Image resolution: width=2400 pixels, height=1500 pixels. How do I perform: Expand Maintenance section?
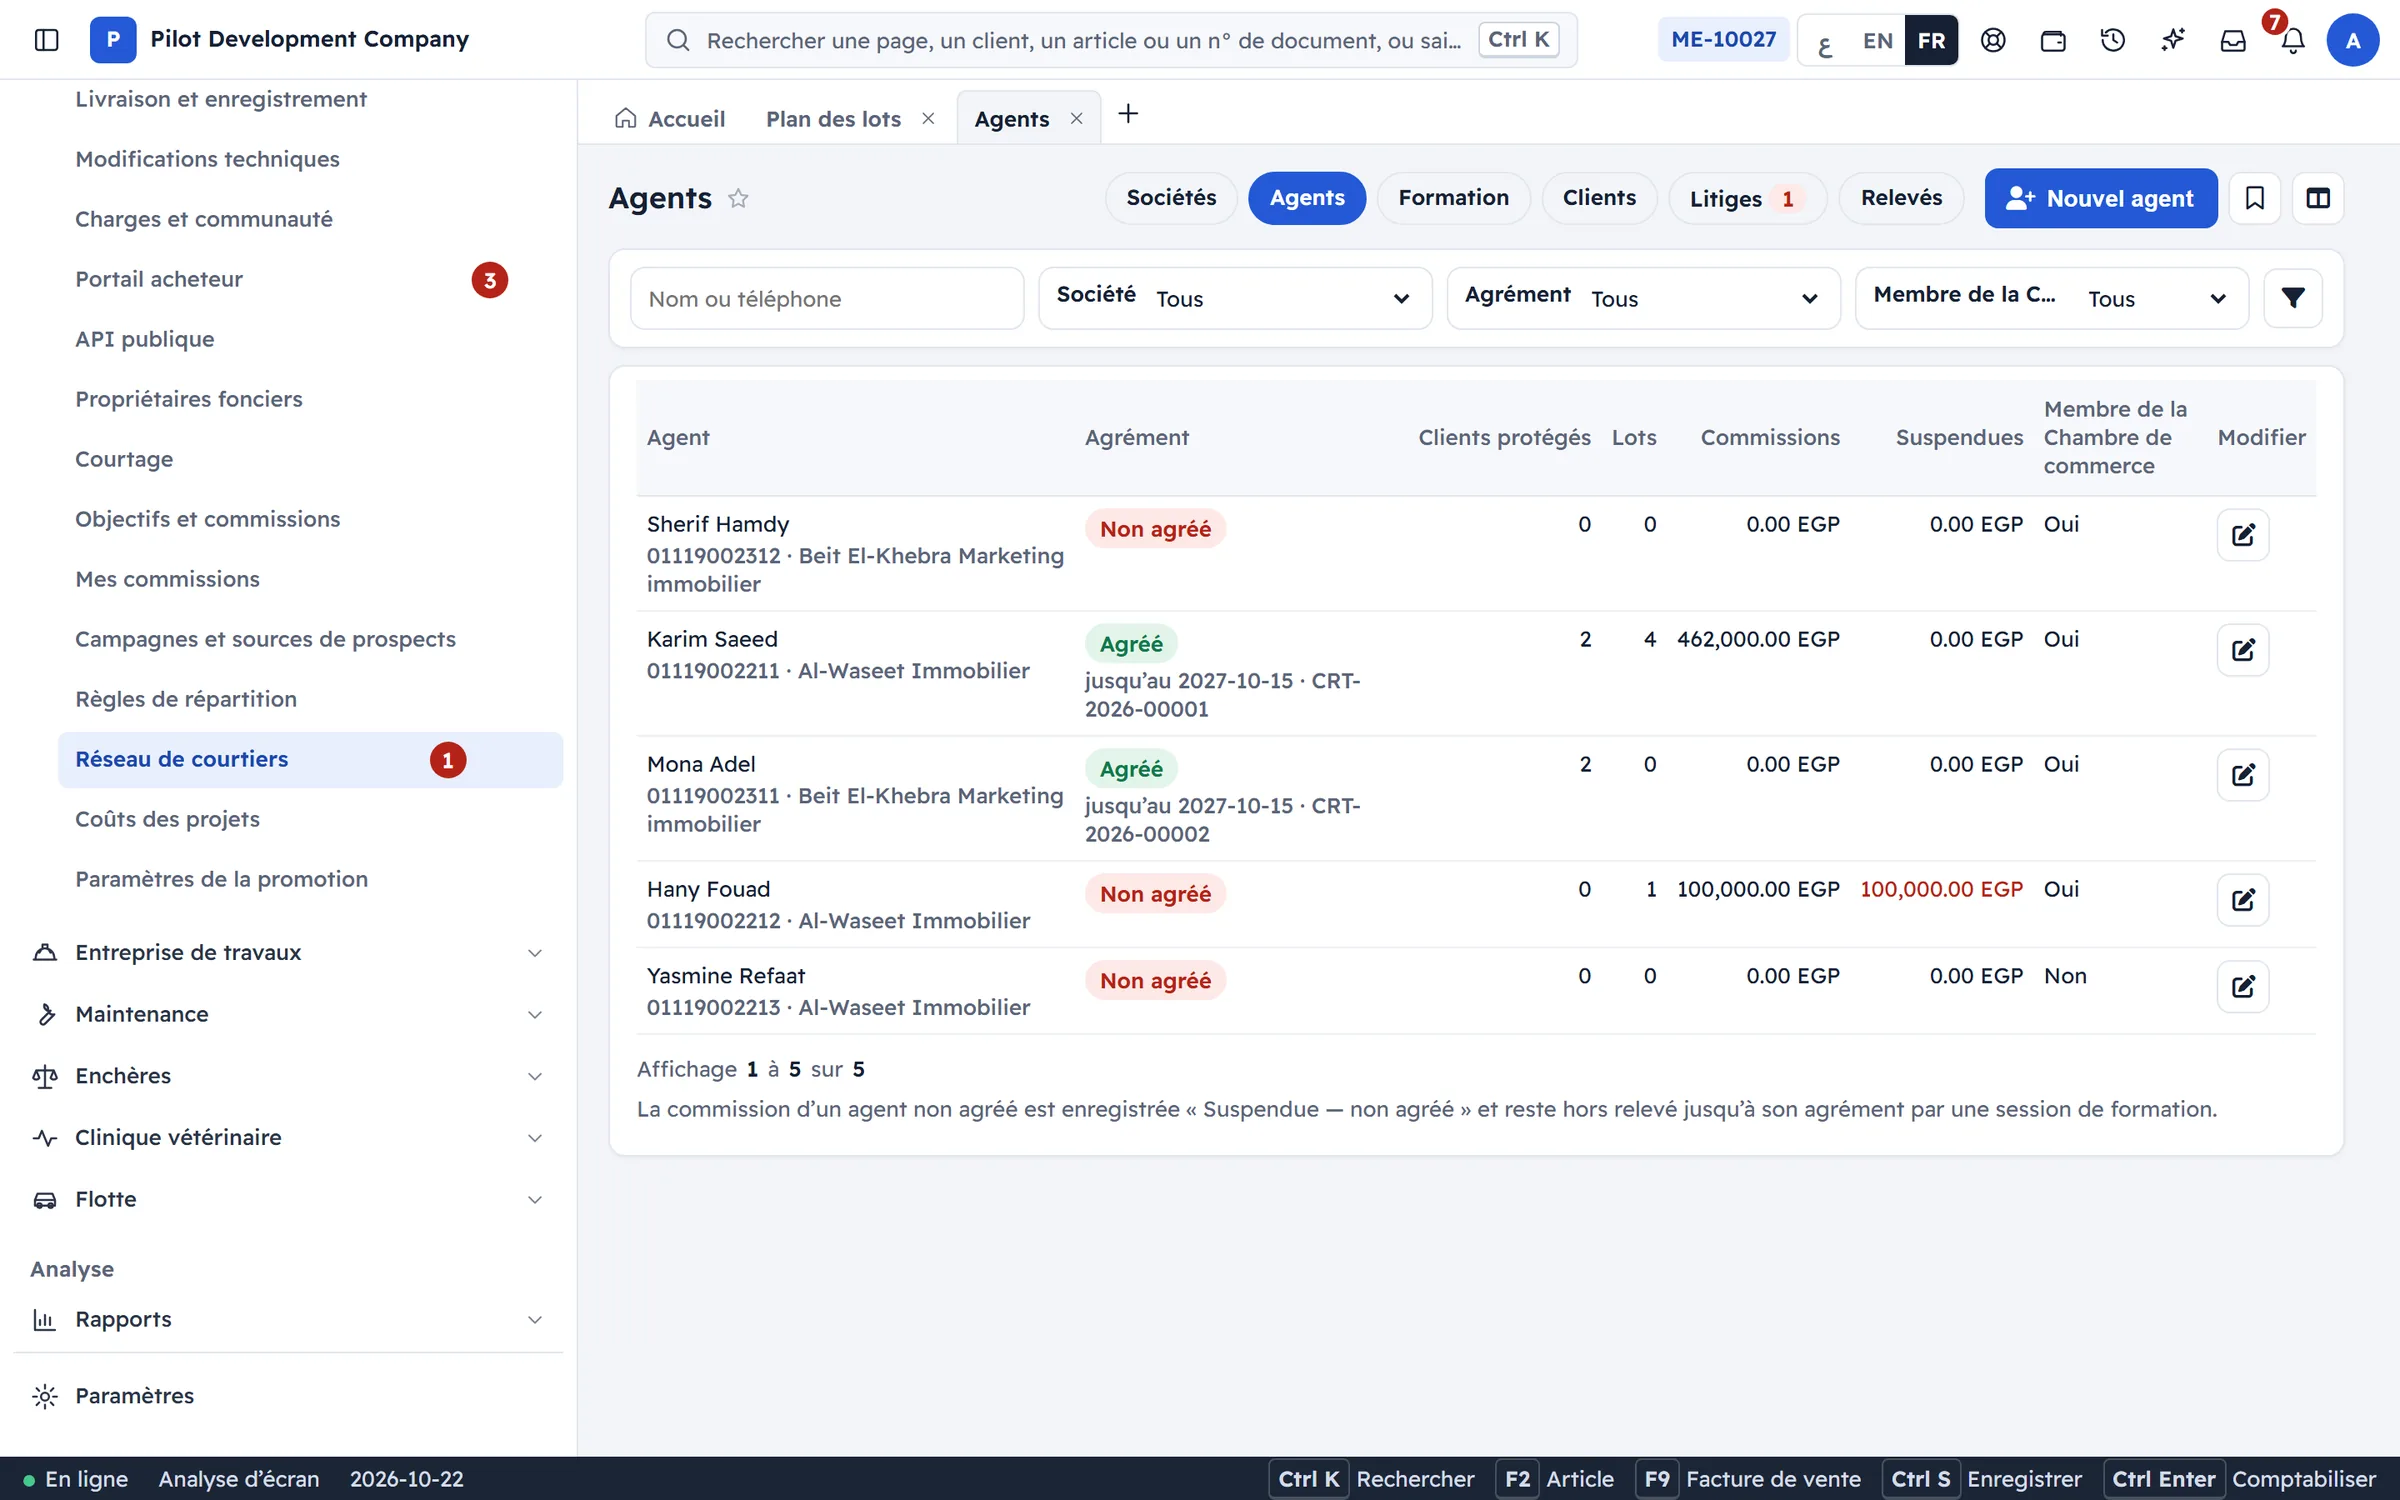point(288,1015)
